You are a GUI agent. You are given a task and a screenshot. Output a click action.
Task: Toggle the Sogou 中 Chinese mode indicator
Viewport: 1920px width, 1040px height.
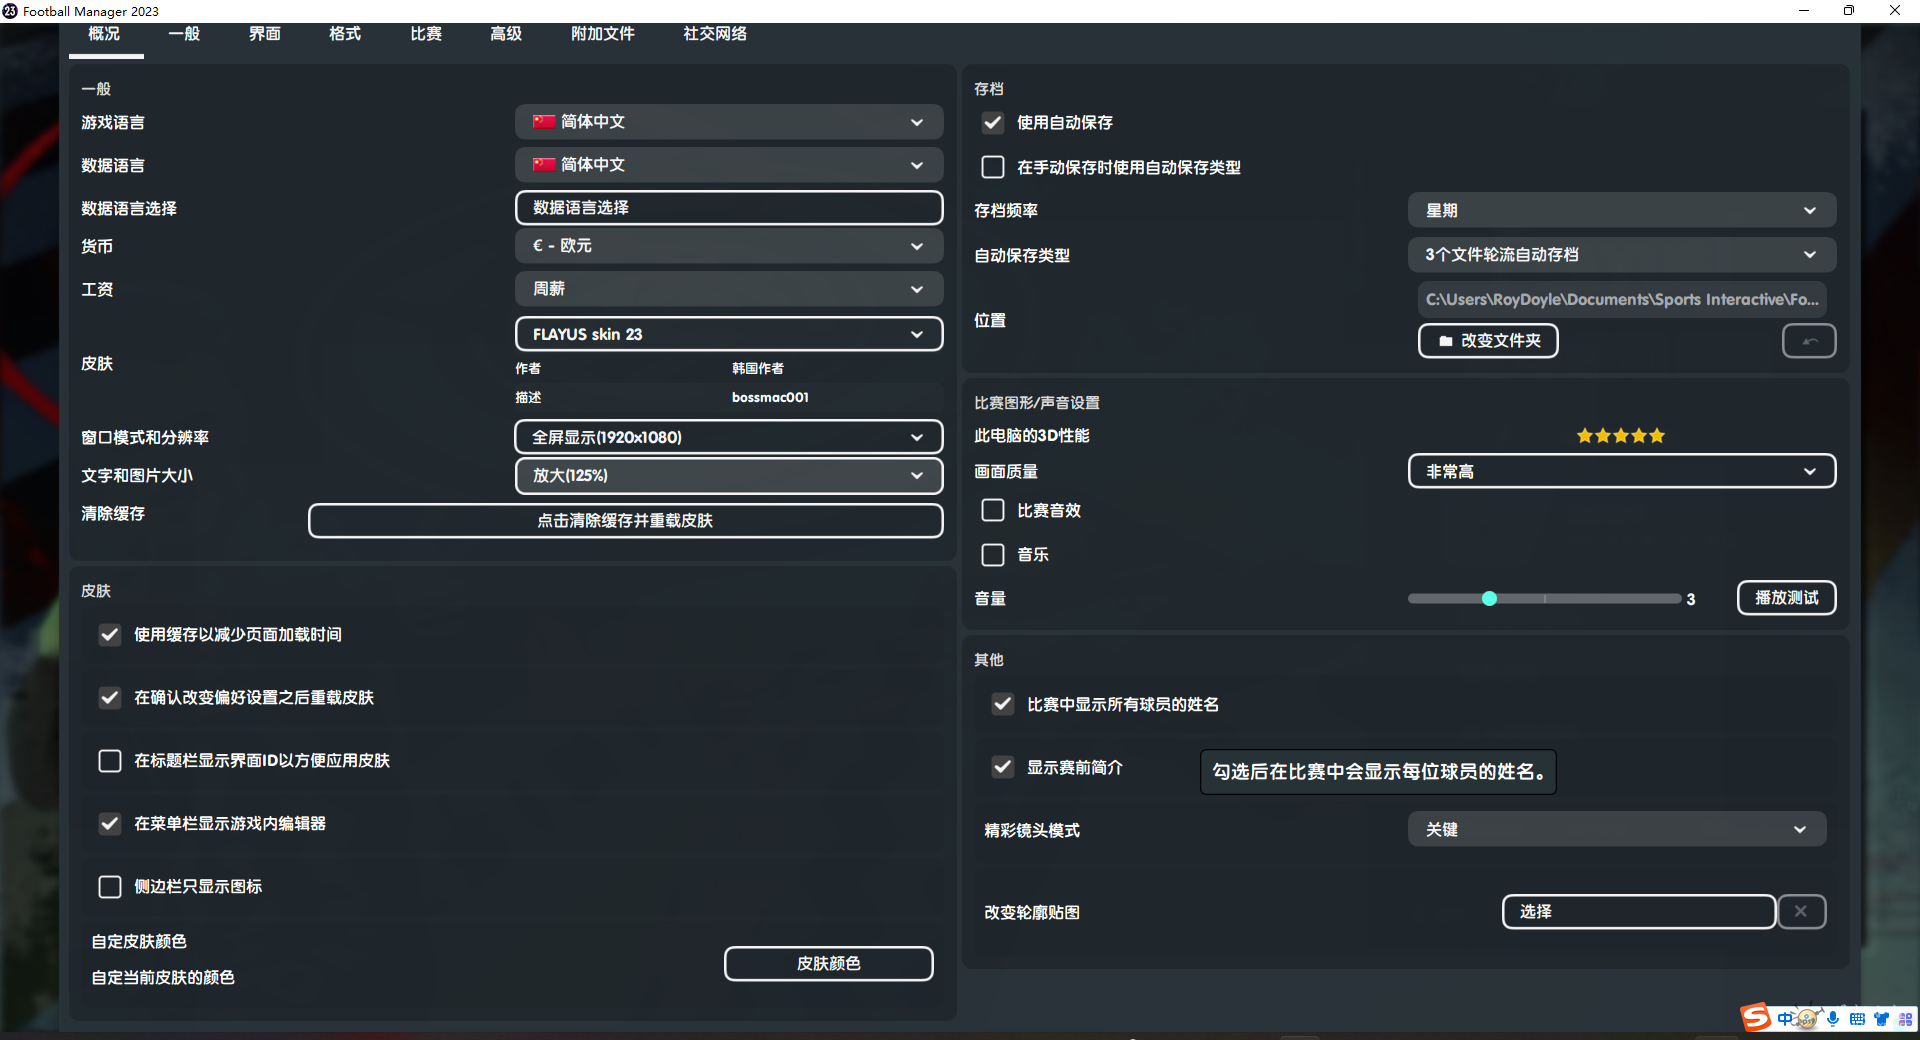point(1785,1019)
